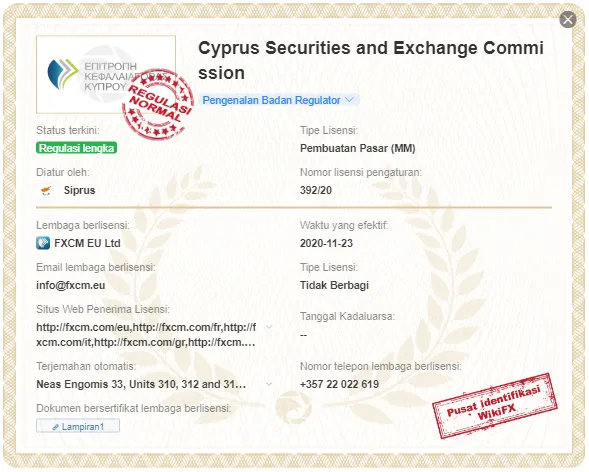589x472 pixels.
Task: Click the CySEC regulator logo
Action: (106, 74)
